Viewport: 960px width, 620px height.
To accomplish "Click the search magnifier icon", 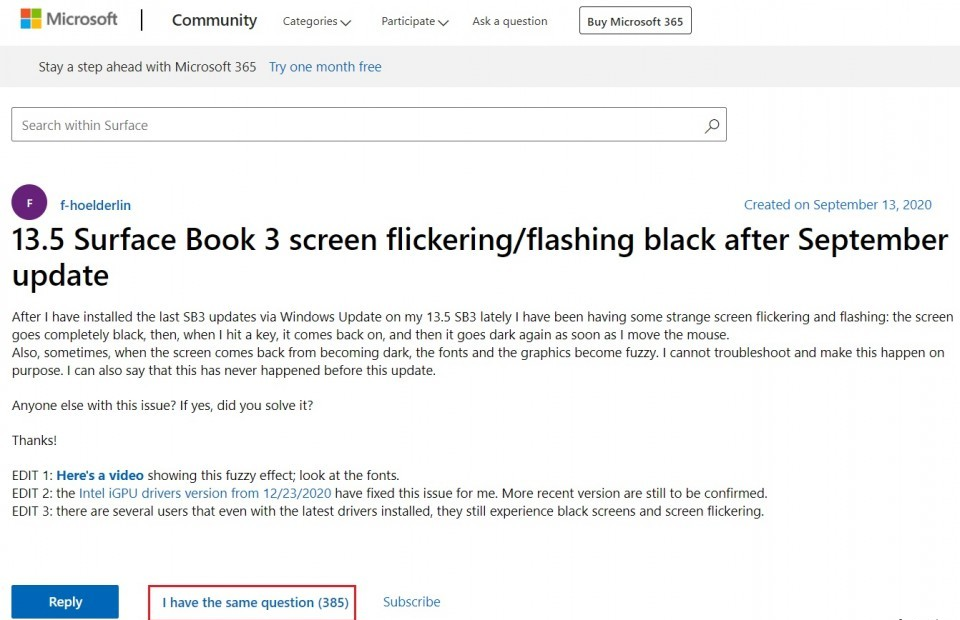I will coord(711,125).
